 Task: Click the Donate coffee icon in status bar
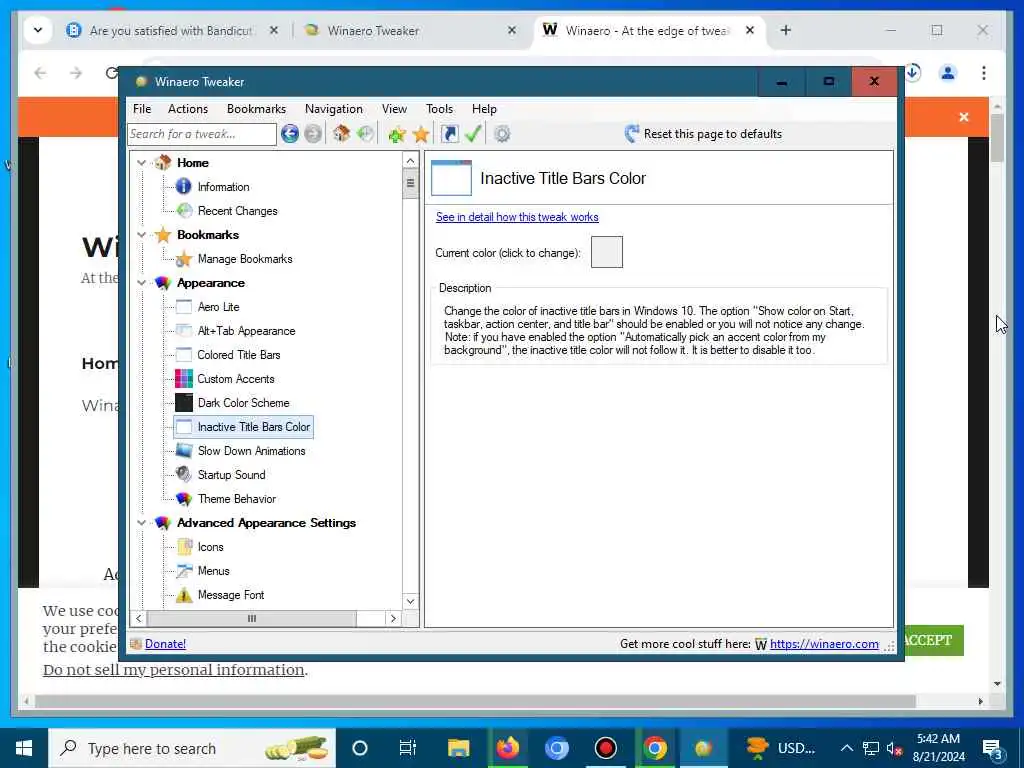(136, 644)
